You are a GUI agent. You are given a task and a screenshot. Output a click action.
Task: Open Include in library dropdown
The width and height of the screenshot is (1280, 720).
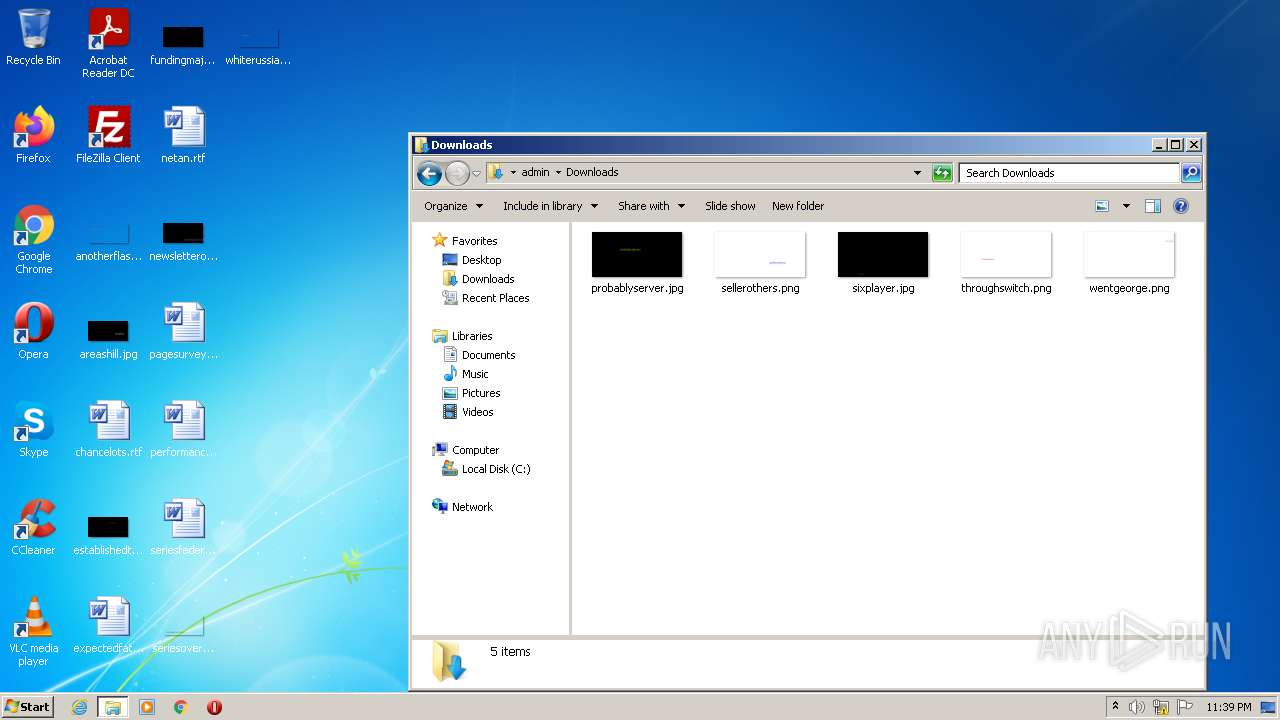[x=550, y=206]
